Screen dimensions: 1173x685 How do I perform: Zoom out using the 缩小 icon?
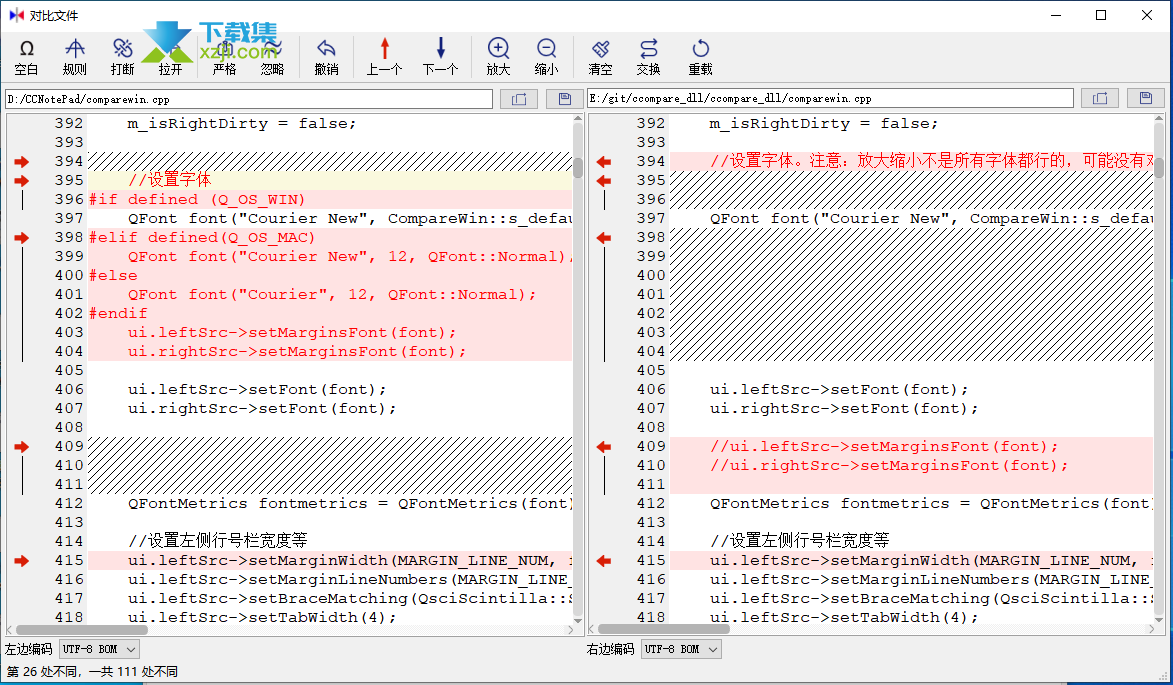coord(546,56)
